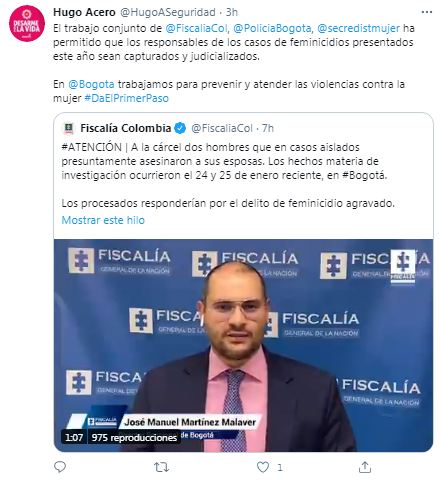Click the blue verified badge

click(180, 128)
